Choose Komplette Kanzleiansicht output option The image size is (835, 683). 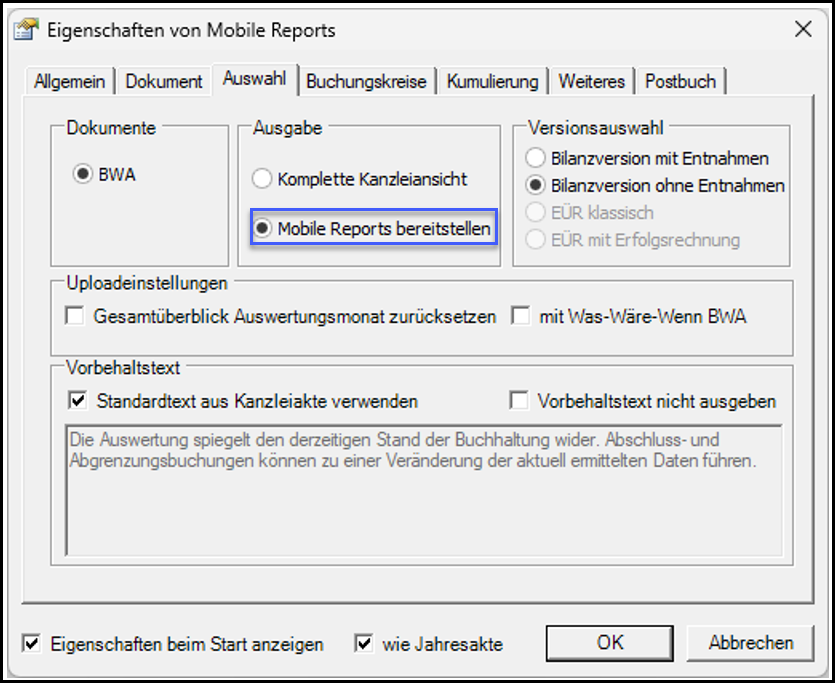point(261,179)
